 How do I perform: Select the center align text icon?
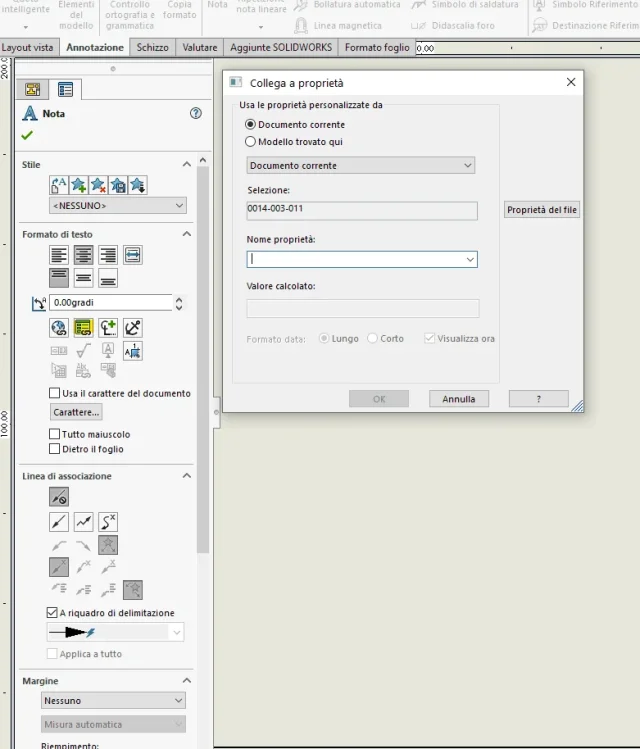tap(83, 255)
